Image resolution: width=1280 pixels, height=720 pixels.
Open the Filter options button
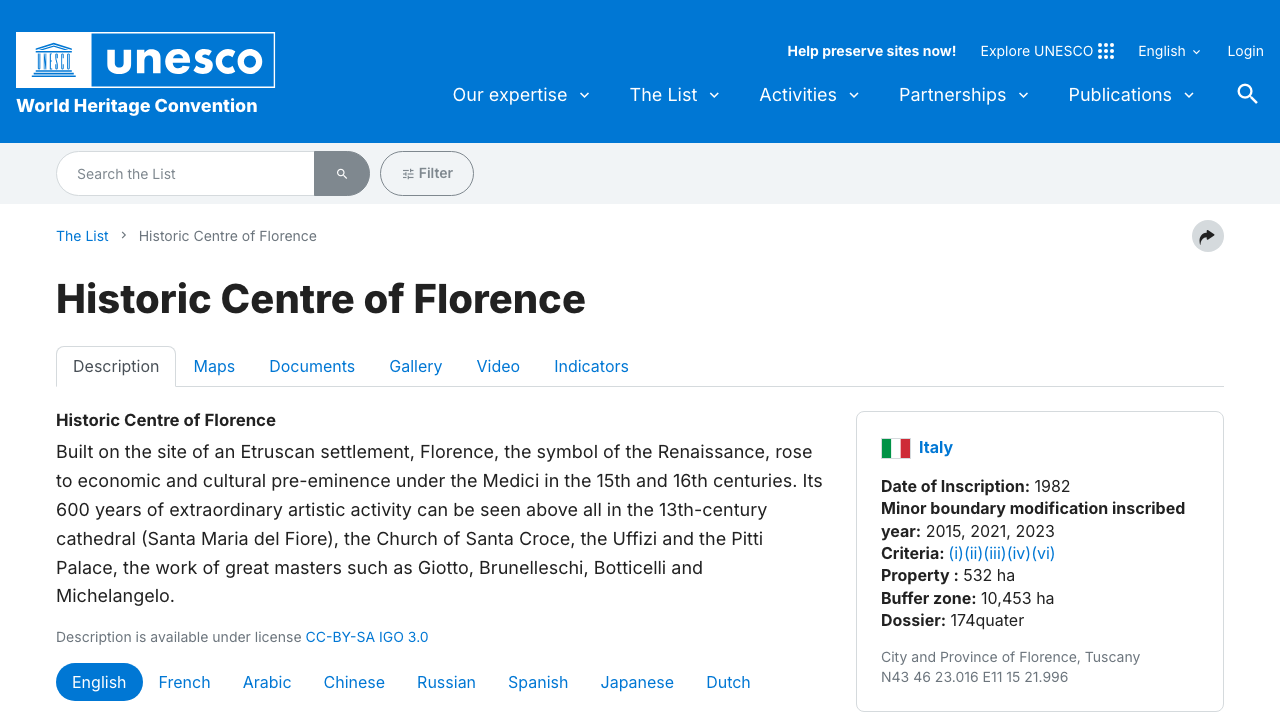pos(427,174)
